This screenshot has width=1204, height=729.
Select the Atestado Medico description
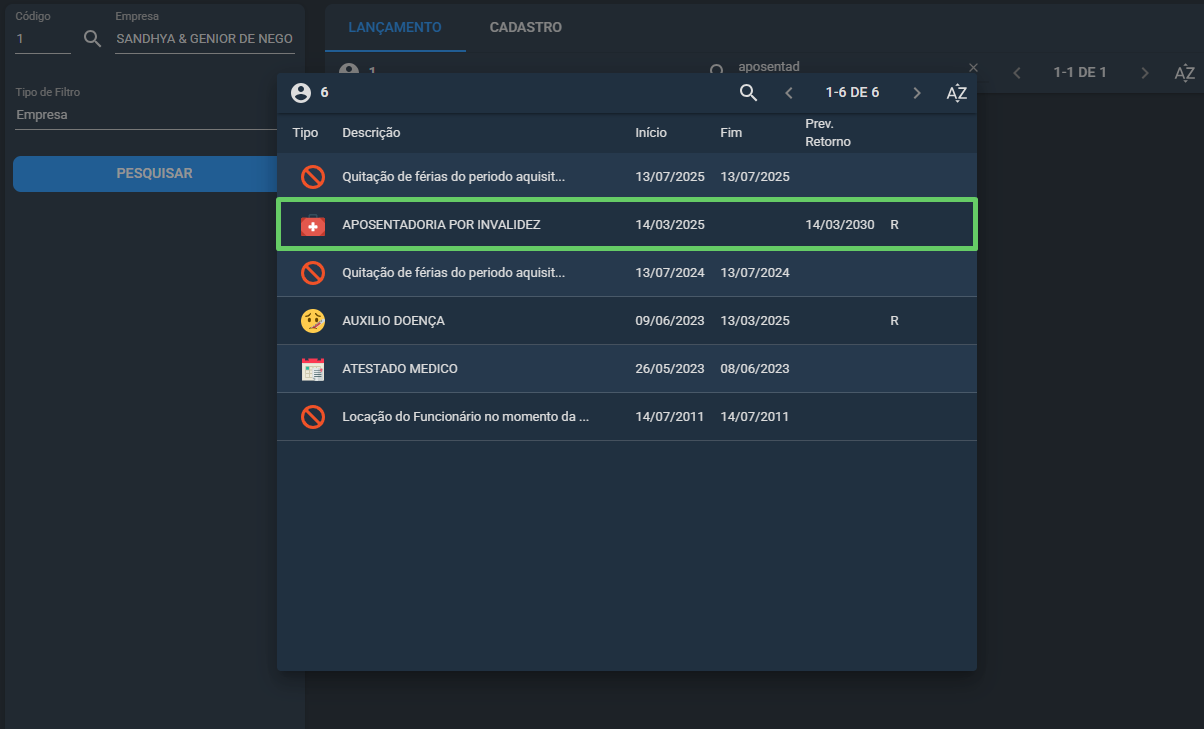pos(400,369)
